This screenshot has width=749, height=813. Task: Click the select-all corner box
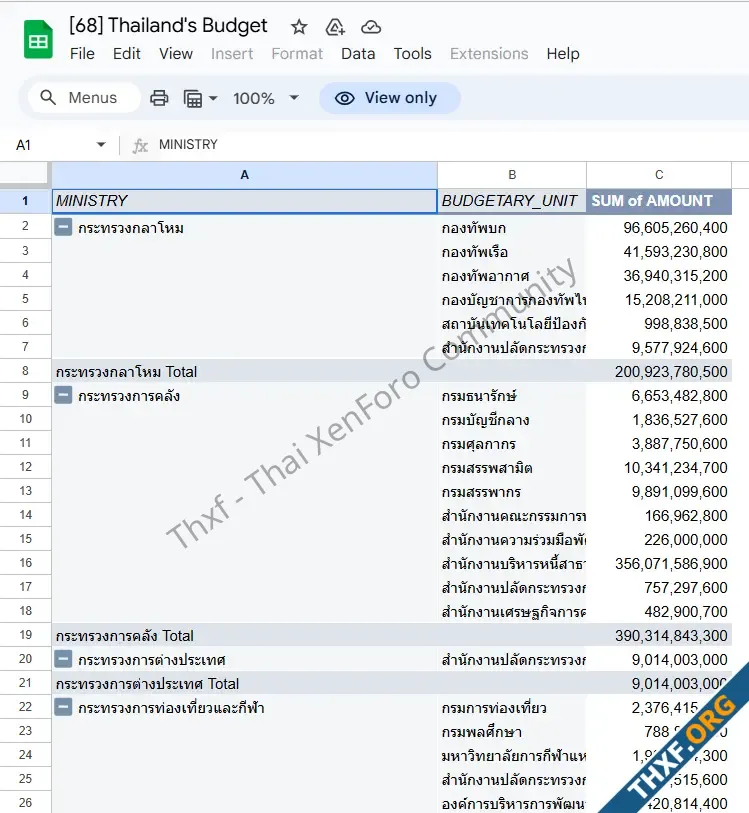[25, 174]
